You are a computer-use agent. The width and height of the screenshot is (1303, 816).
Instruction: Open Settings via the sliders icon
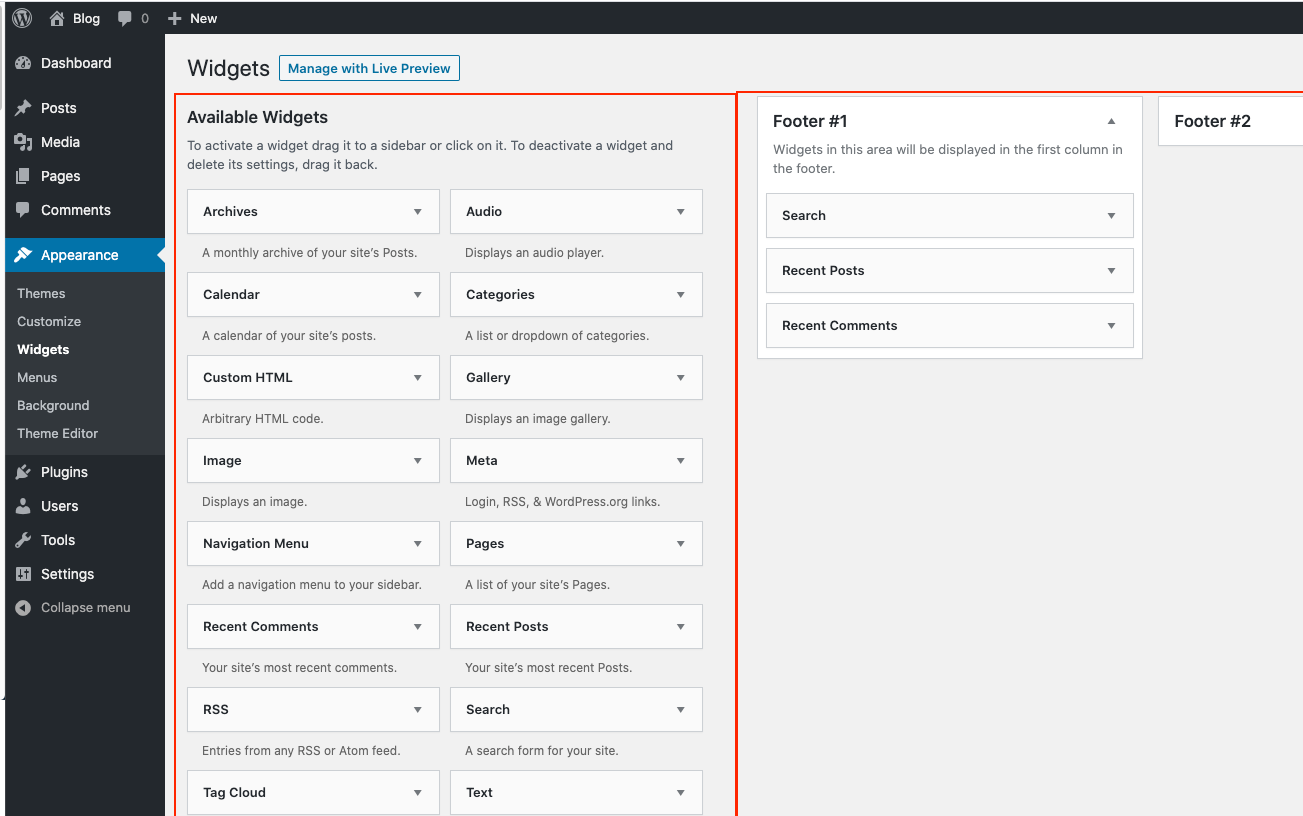click(23, 573)
